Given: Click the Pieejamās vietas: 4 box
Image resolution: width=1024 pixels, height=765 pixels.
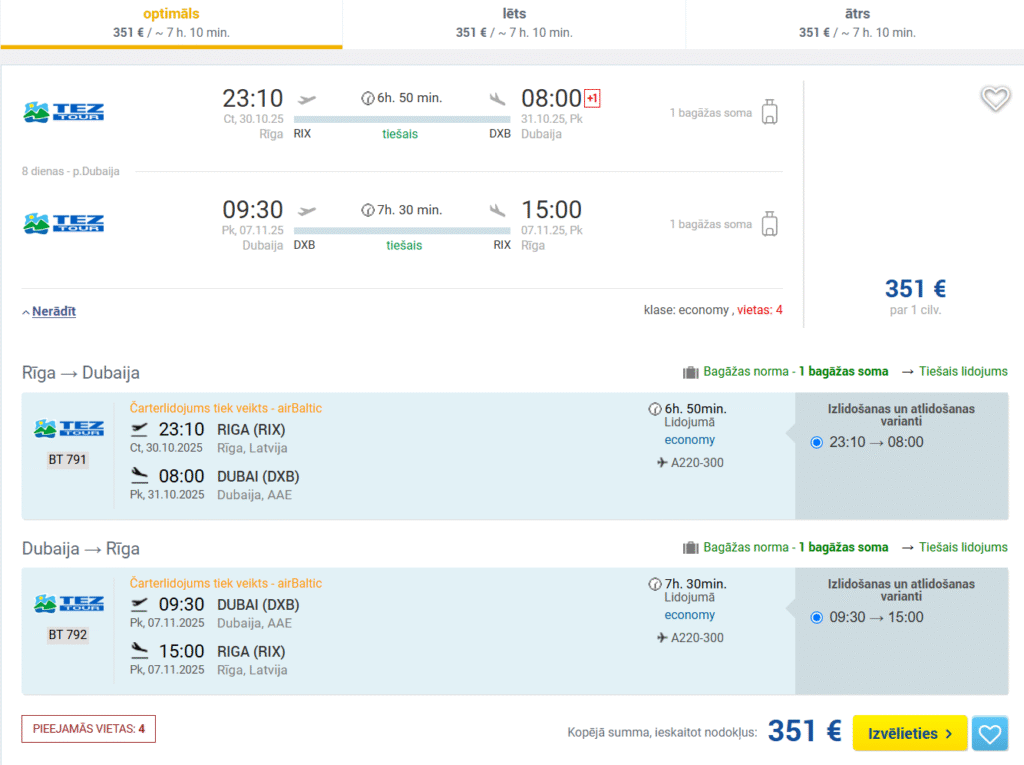Looking at the screenshot, I should (88, 729).
